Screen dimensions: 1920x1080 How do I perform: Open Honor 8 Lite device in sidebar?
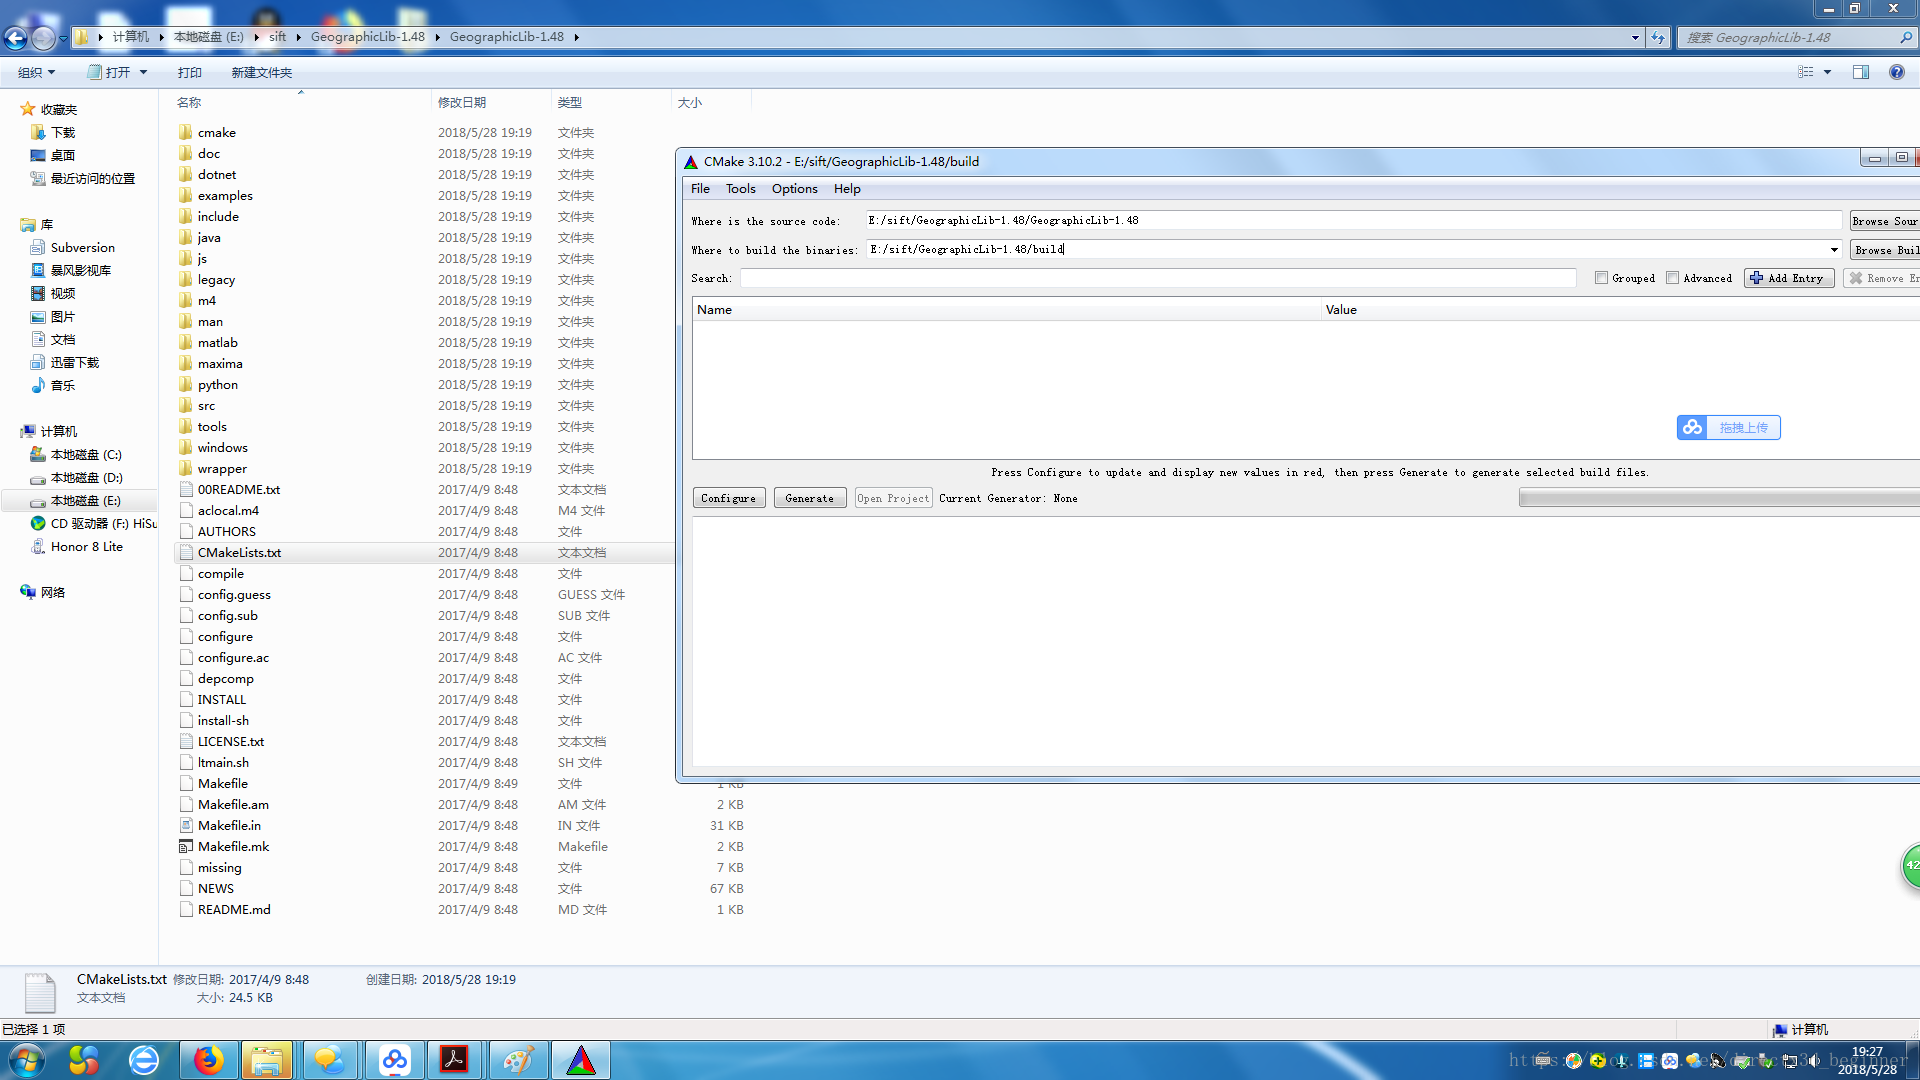(86, 546)
